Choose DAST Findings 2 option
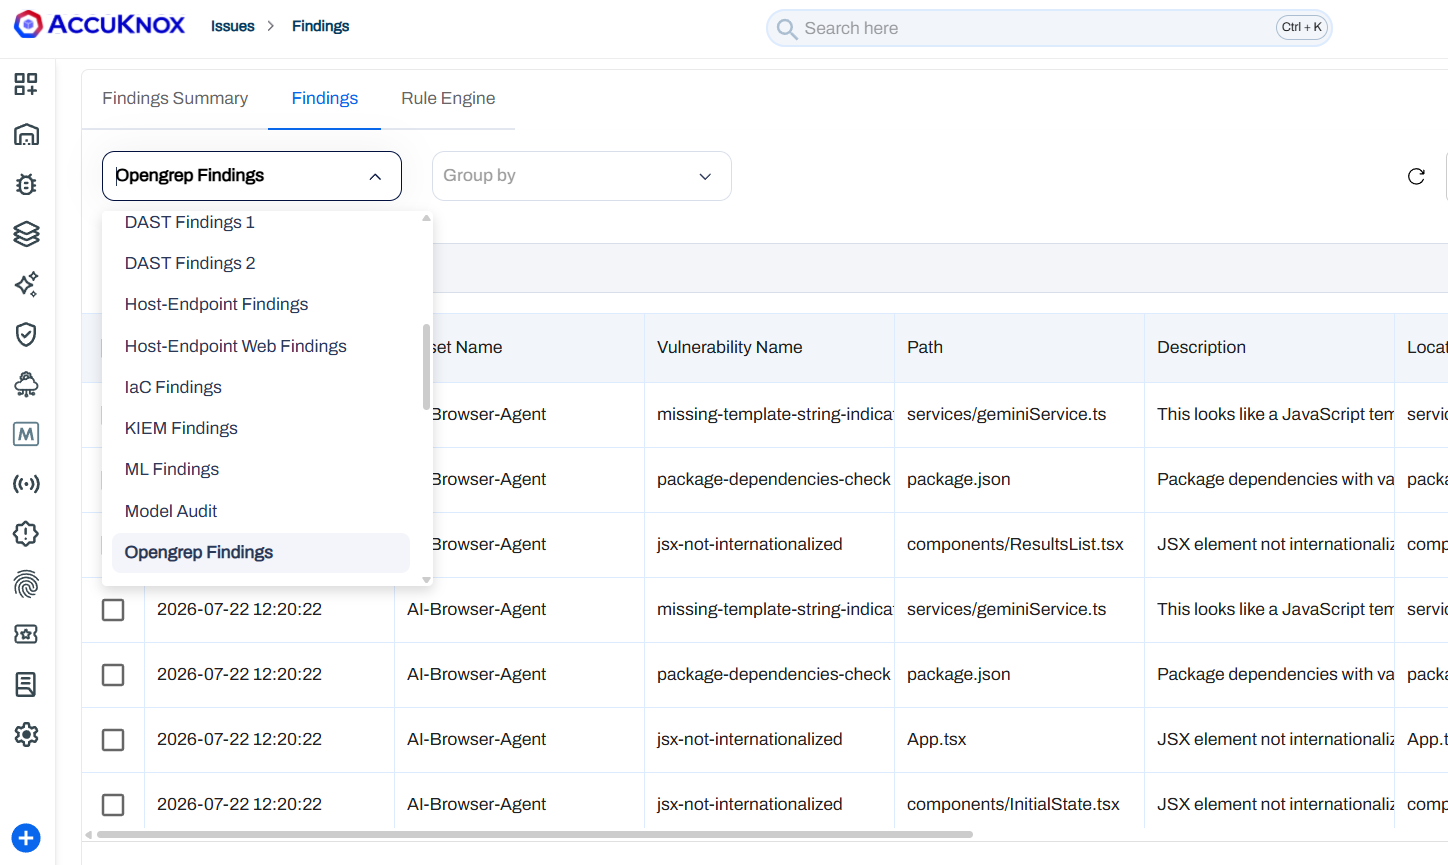Image resolution: width=1448 pixels, height=865 pixels. (x=260, y=263)
